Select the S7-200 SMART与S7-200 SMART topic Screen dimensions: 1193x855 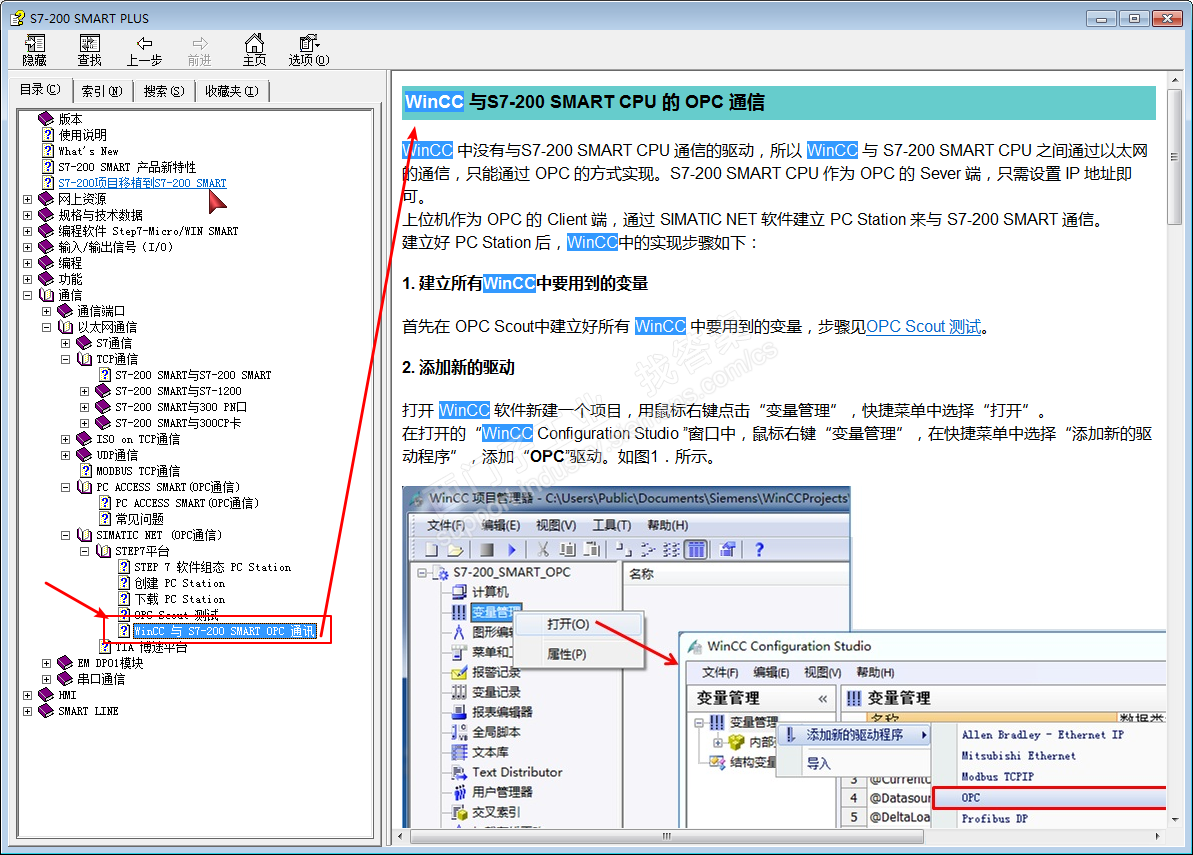coord(193,375)
